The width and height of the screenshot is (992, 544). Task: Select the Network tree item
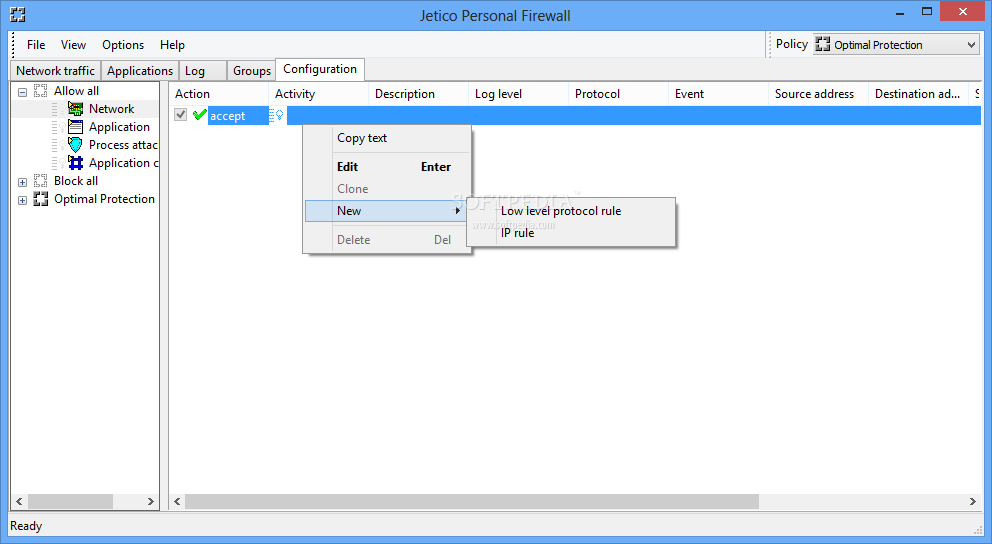click(x=111, y=109)
